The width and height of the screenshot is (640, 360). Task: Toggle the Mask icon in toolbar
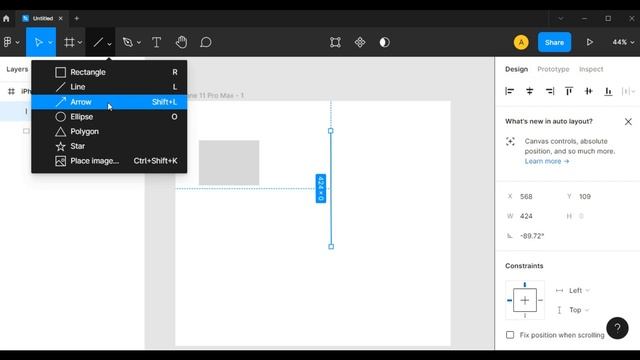(x=384, y=42)
